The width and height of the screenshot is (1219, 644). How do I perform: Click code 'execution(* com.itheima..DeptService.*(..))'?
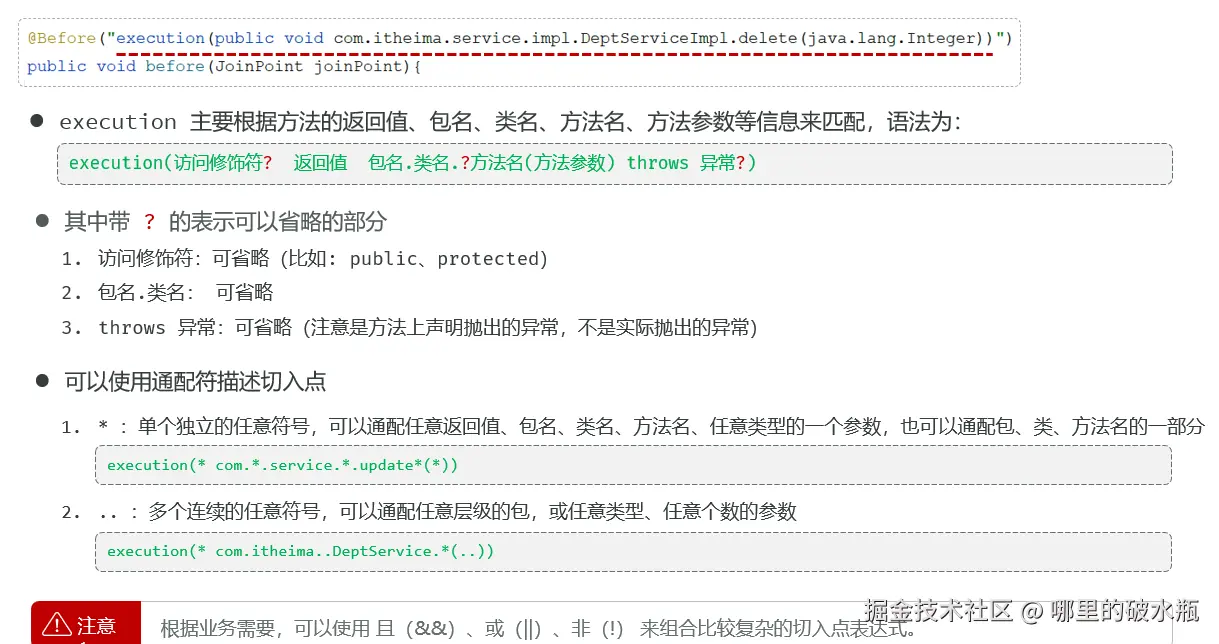click(301, 551)
